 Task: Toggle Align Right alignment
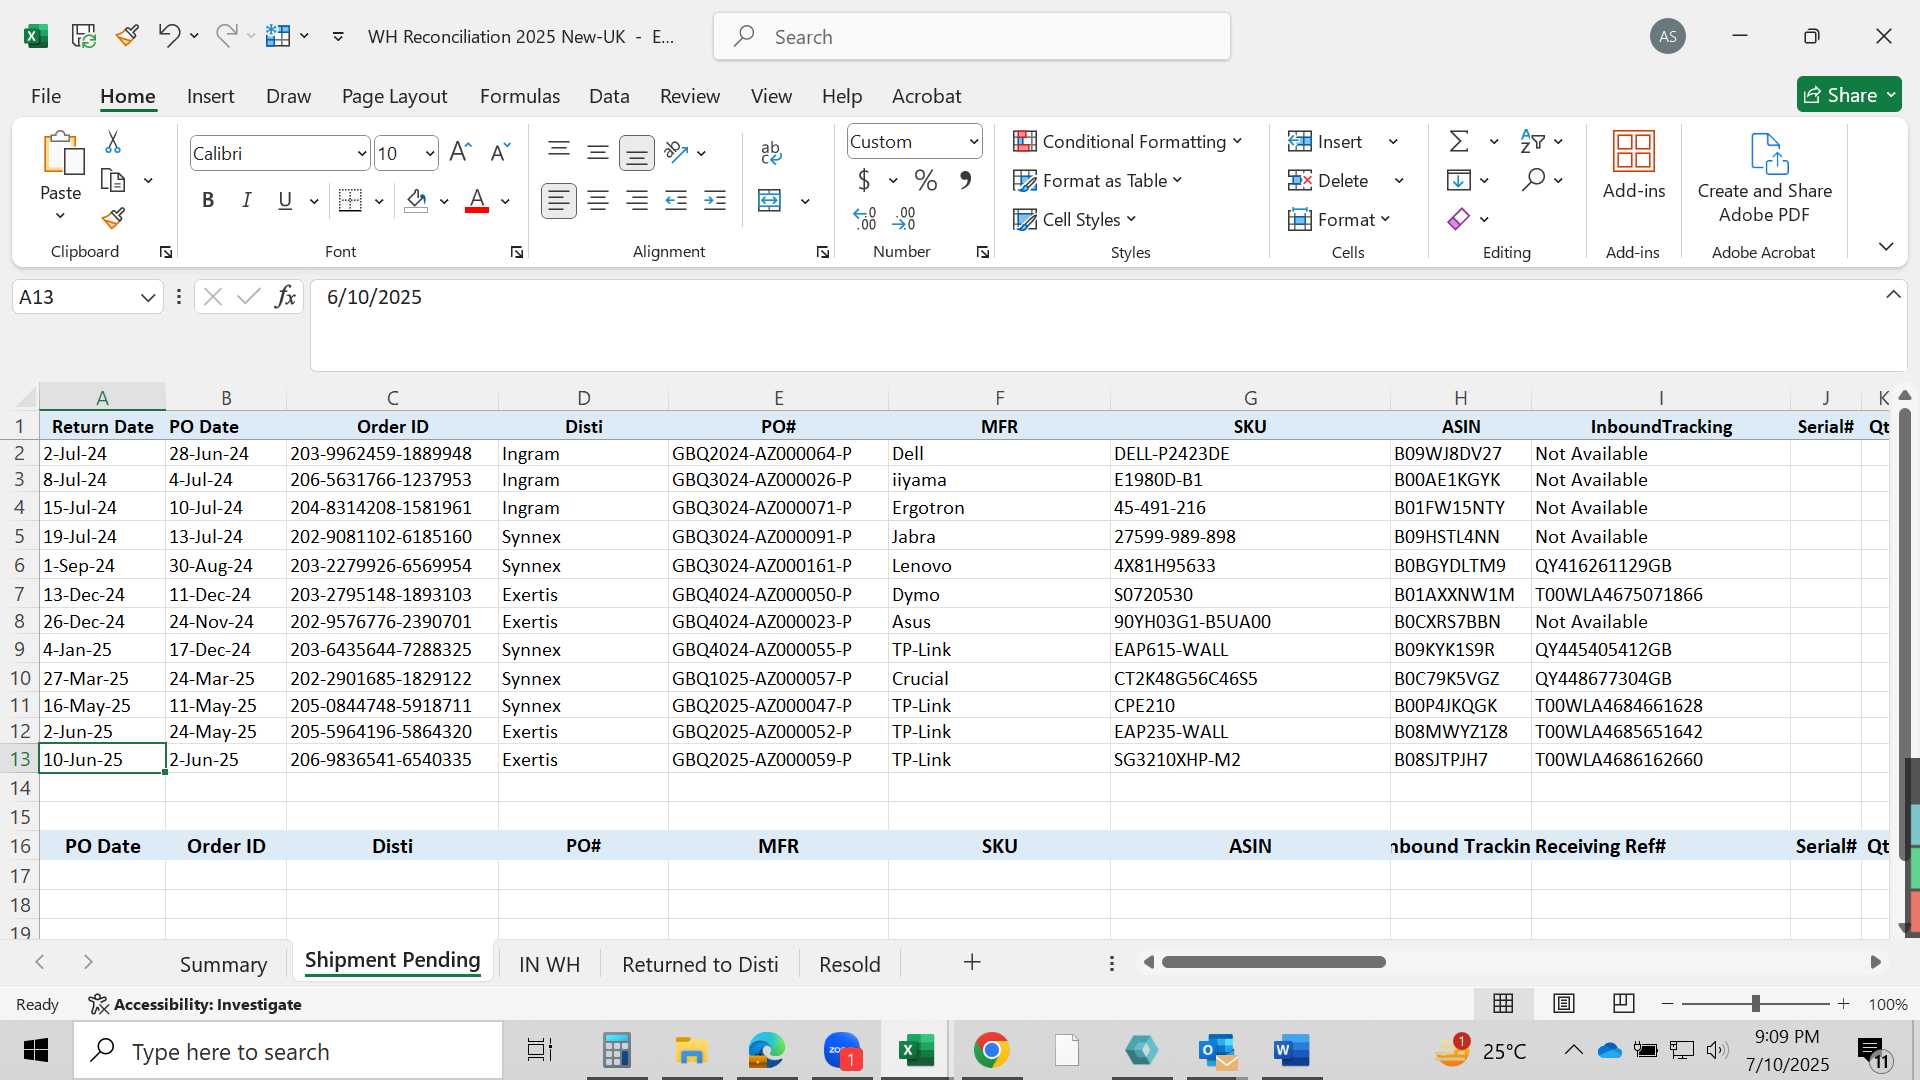637,201
